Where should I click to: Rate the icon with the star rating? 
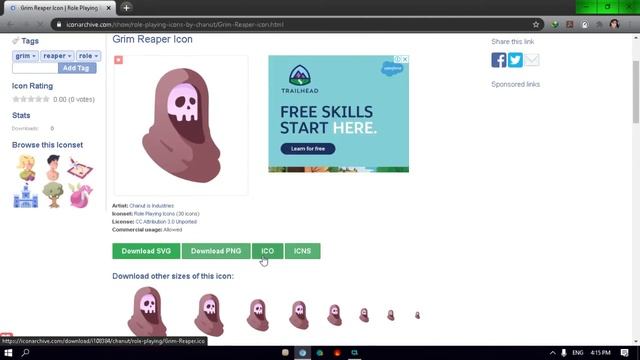coord(31,99)
